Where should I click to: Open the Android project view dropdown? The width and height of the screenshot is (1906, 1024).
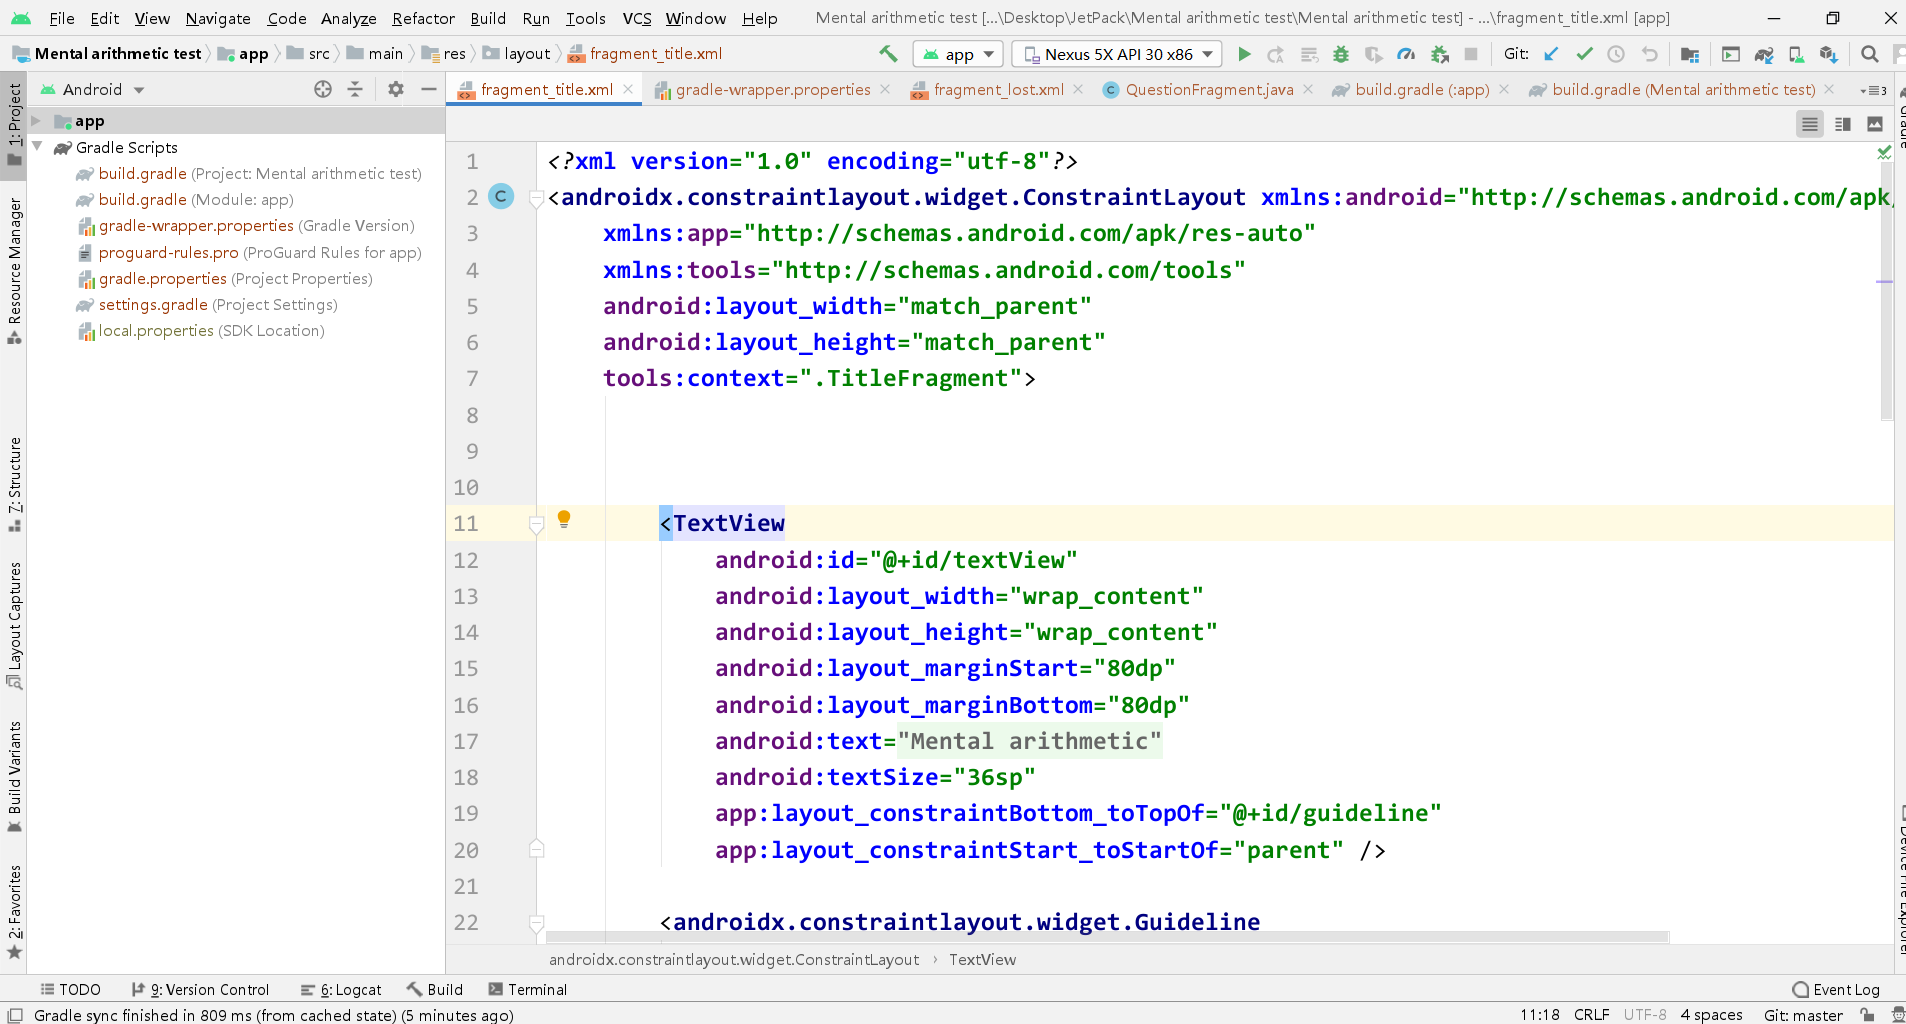coord(93,89)
